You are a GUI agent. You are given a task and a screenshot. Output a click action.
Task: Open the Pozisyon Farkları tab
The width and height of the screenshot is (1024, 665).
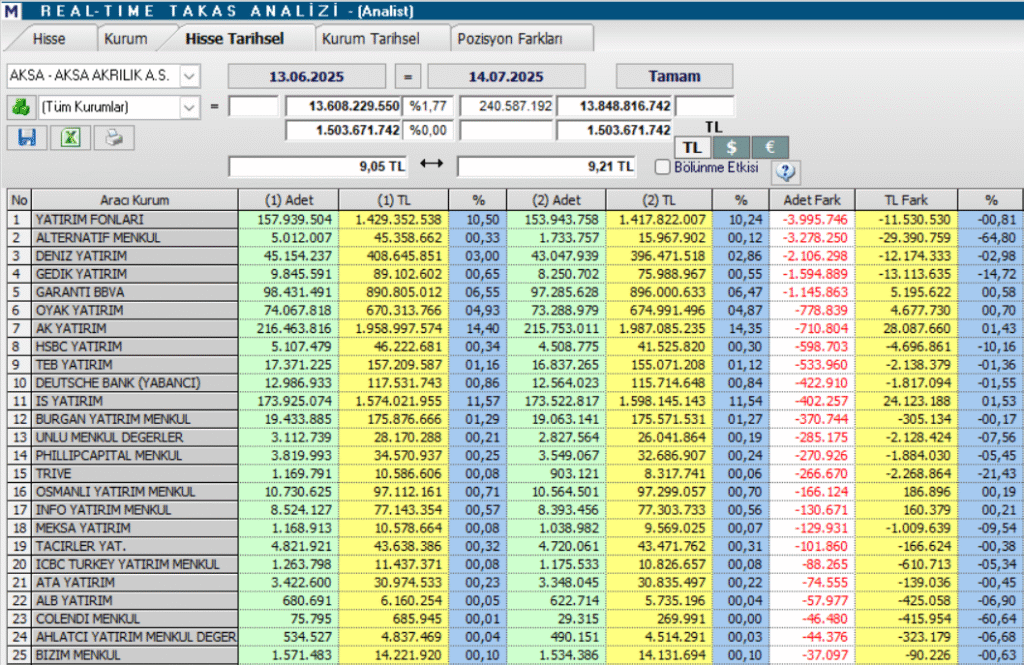[x=510, y=39]
